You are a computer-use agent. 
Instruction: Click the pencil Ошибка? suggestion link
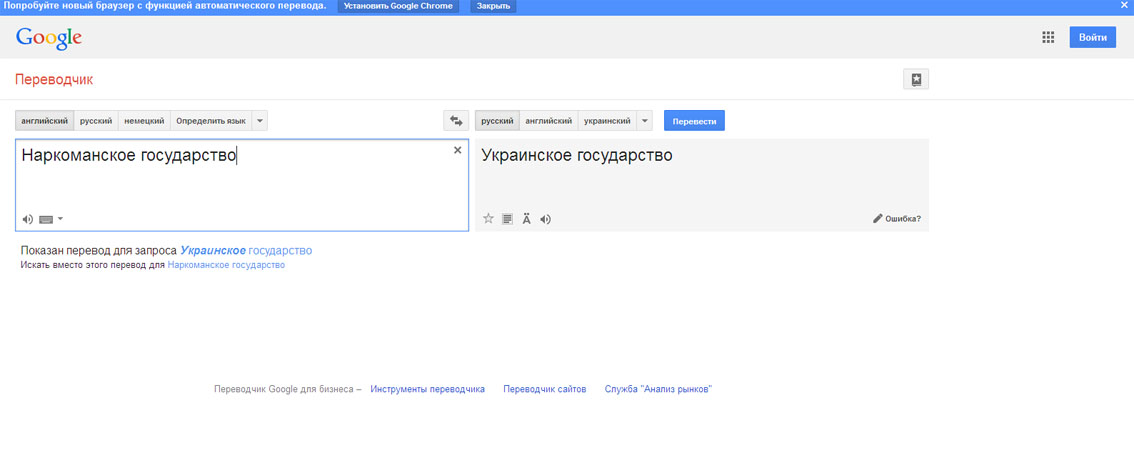tap(897, 218)
